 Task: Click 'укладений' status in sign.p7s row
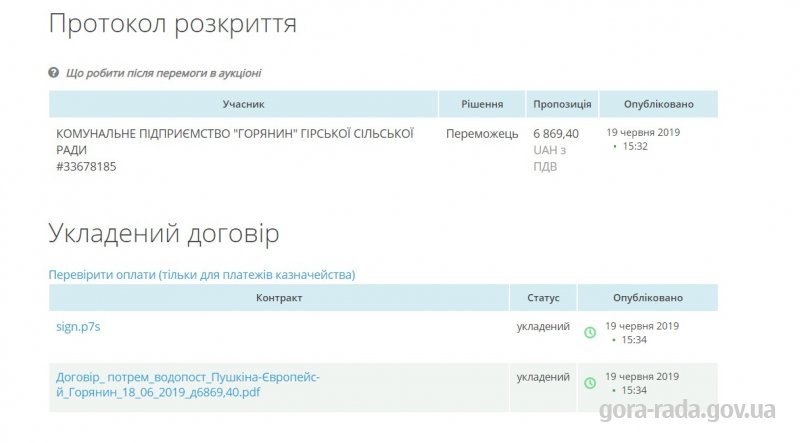tap(543, 327)
